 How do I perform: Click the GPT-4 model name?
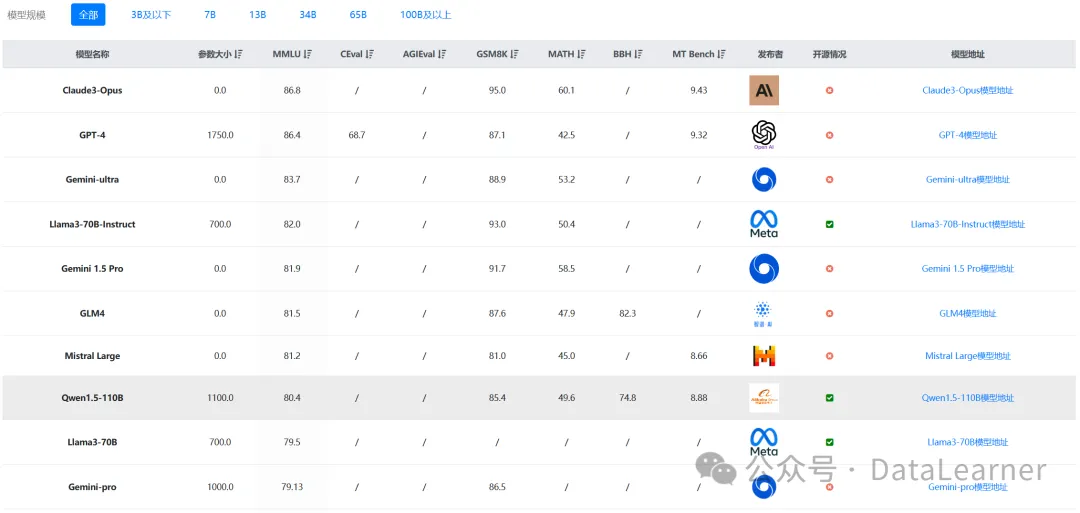tap(92, 135)
